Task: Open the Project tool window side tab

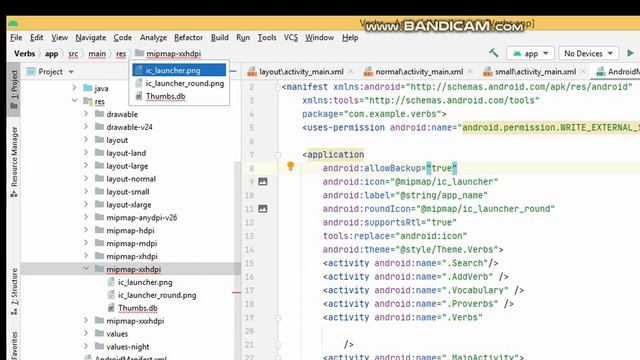Action: [x=14, y=89]
